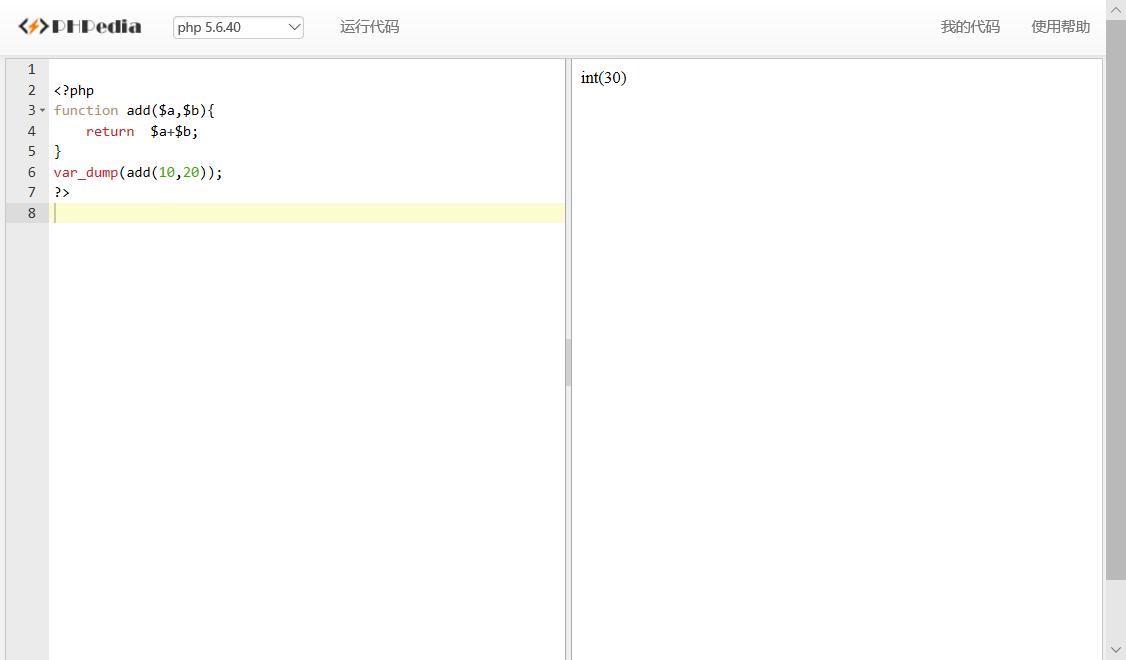Click line number 8 in the gutter

coord(32,213)
